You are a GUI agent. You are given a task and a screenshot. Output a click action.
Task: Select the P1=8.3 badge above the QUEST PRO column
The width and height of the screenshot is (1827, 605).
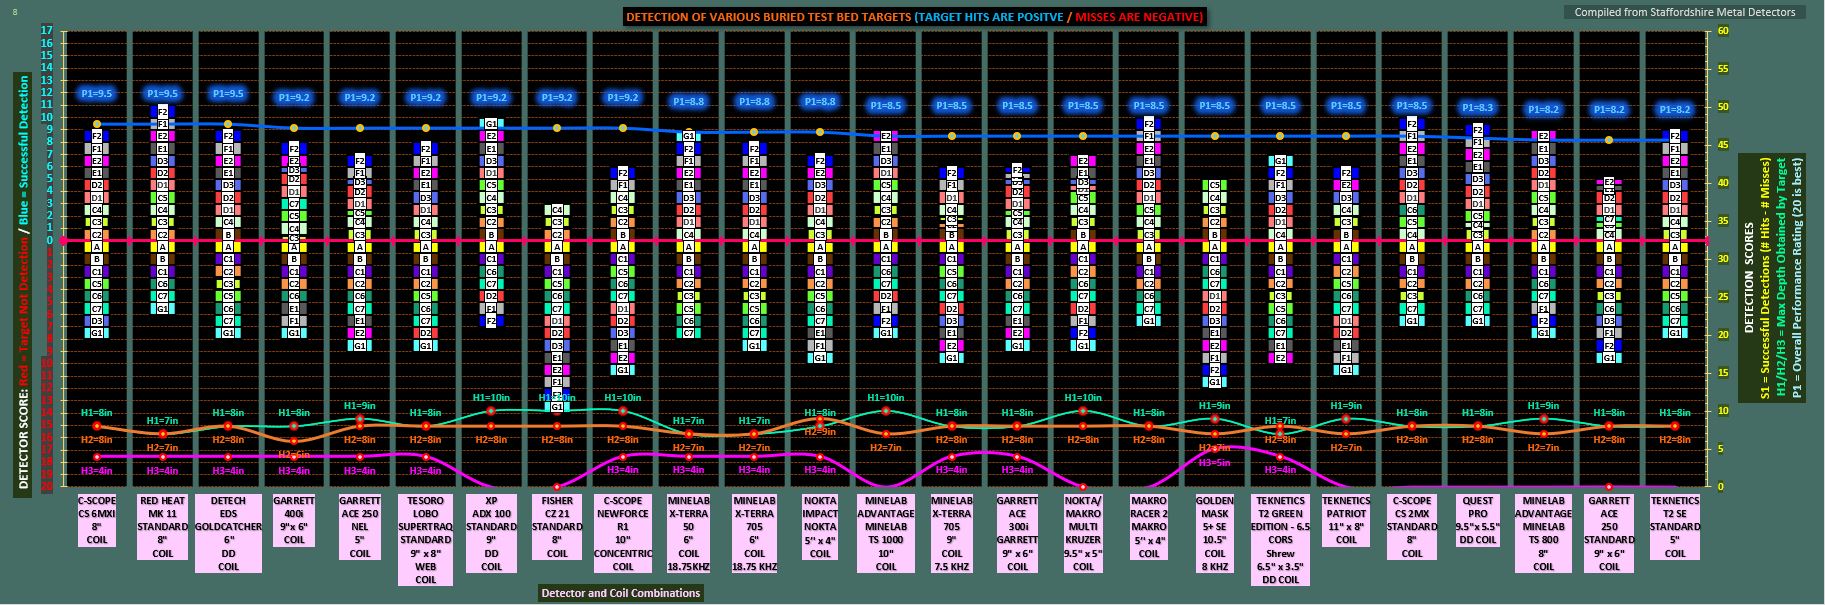1477,108
